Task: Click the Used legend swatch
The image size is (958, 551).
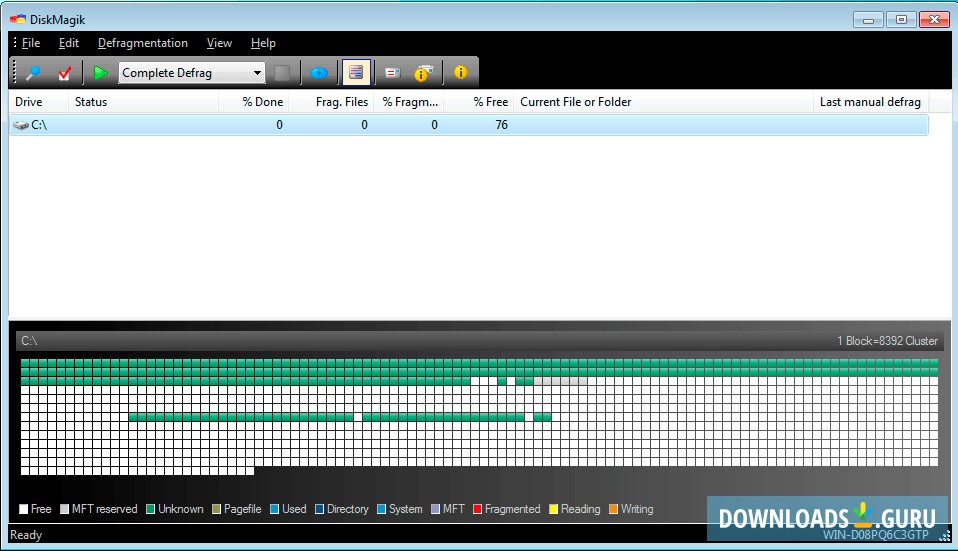Action: point(274,509)
